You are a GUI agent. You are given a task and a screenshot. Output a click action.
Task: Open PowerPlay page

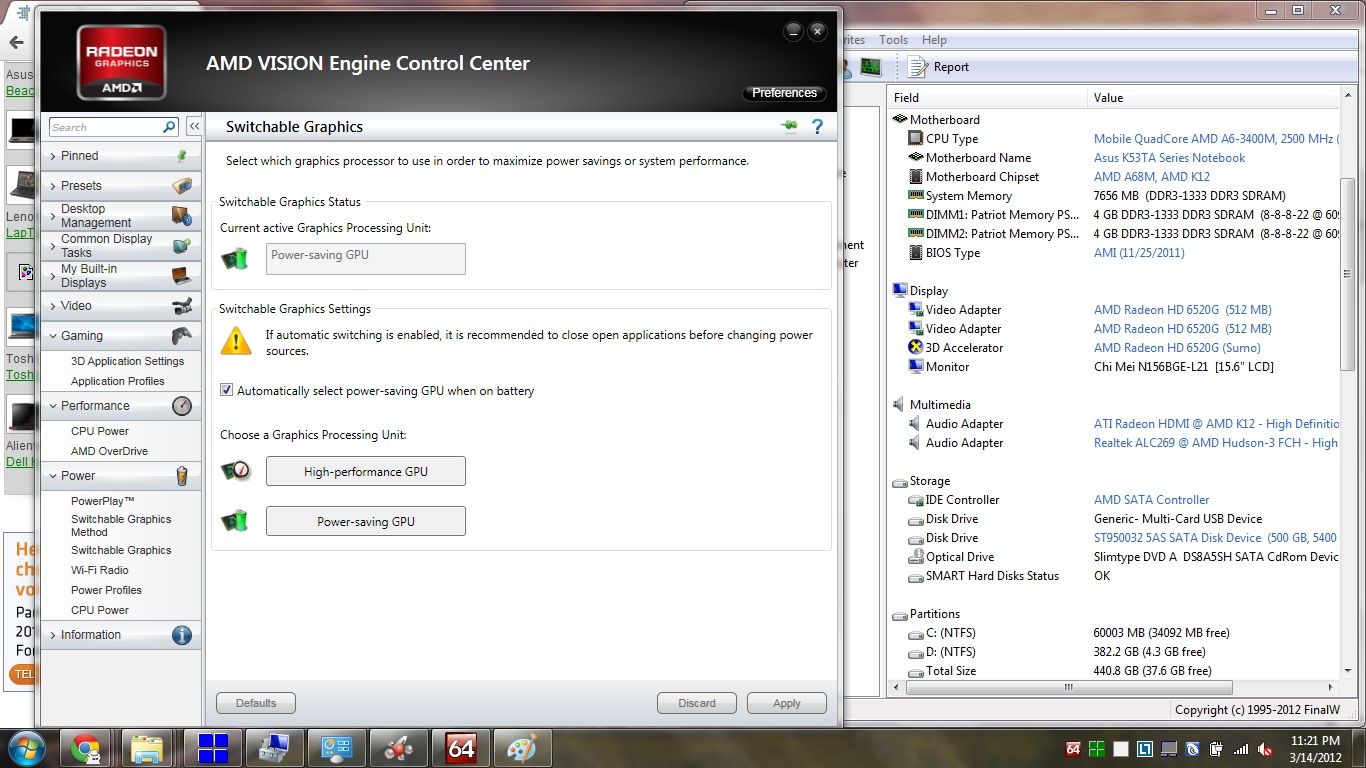click(x=102, y=501)
